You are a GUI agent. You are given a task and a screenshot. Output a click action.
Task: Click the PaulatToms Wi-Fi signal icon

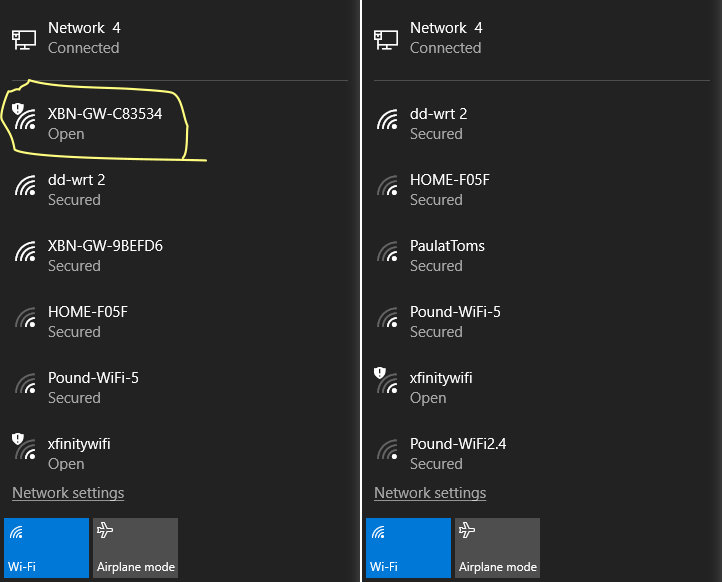[x=387, y=251]
